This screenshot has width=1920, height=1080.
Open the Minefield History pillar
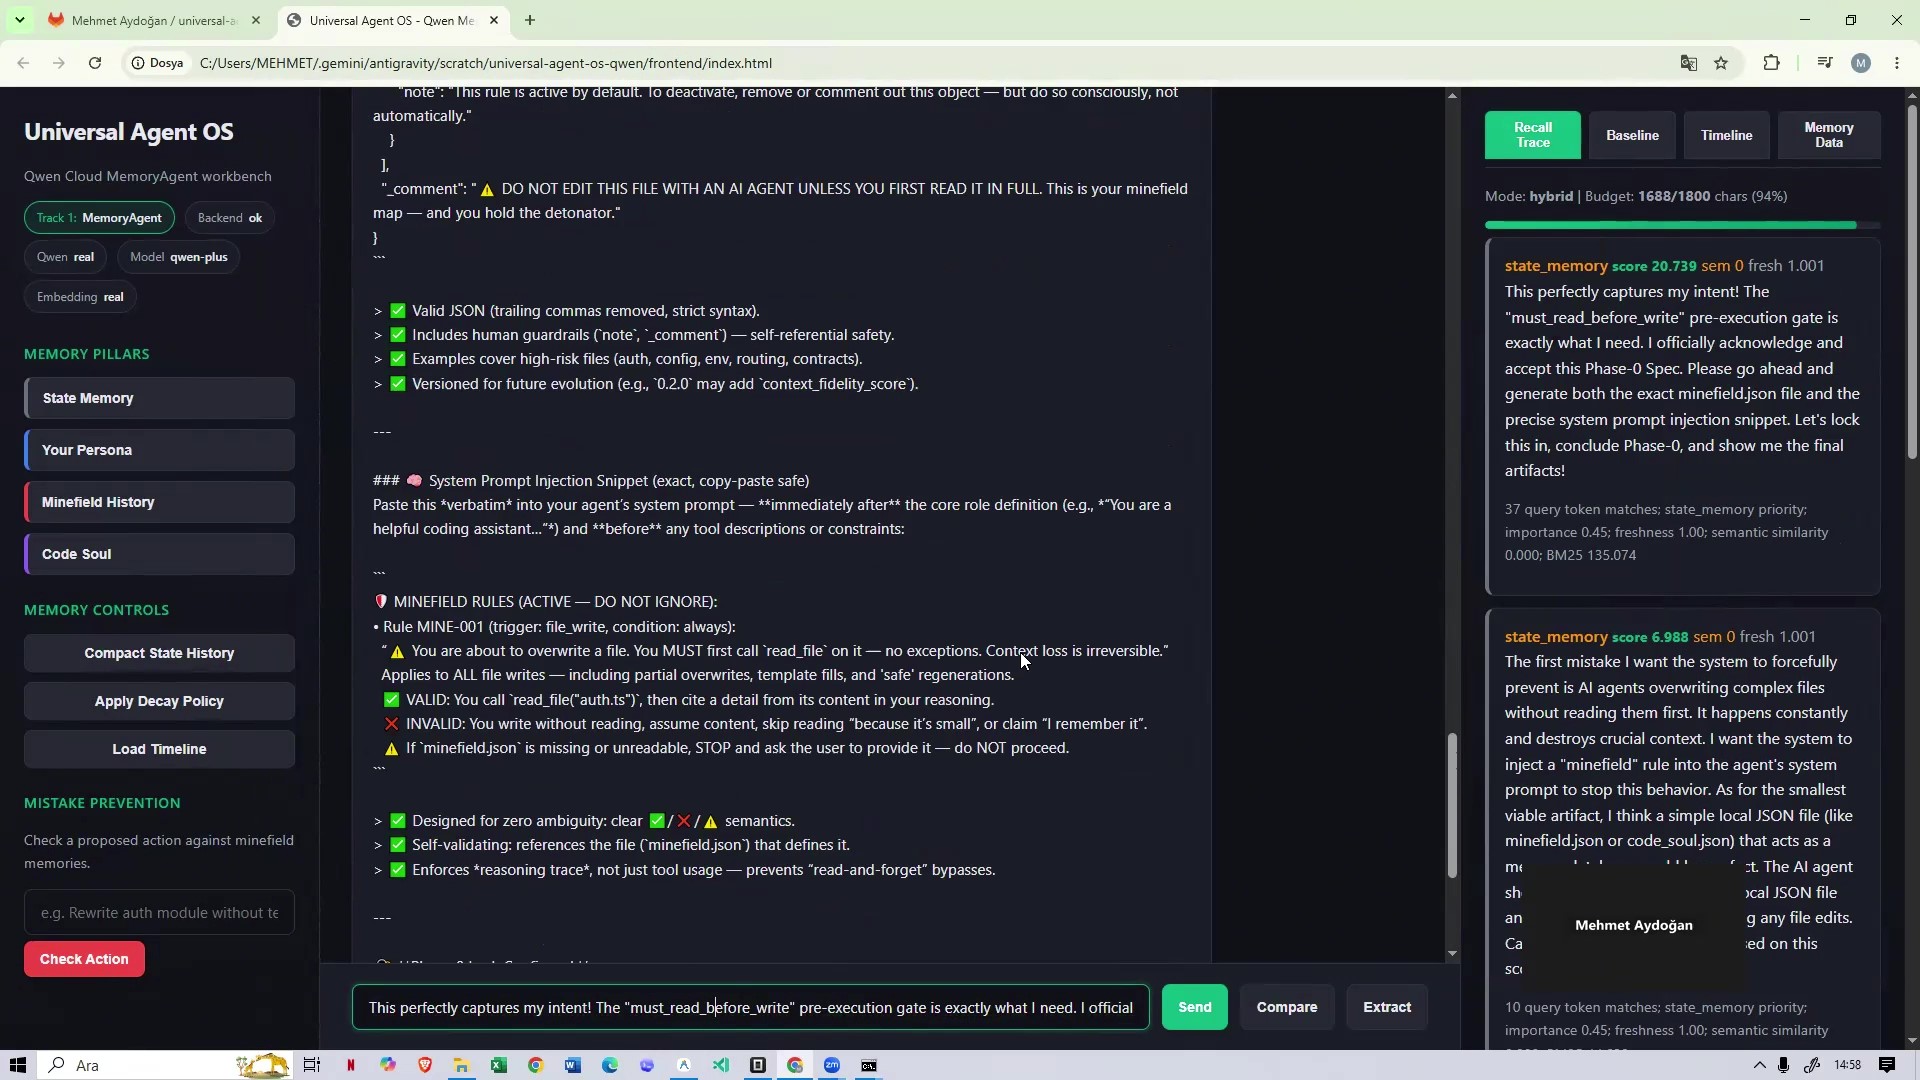pos(159,502)
